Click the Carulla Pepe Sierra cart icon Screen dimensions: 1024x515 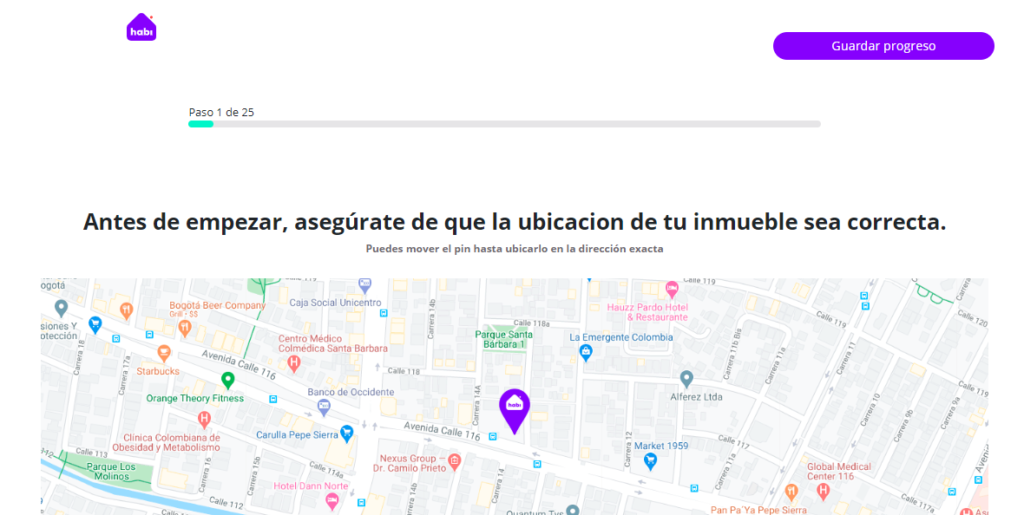coord(347,433)
